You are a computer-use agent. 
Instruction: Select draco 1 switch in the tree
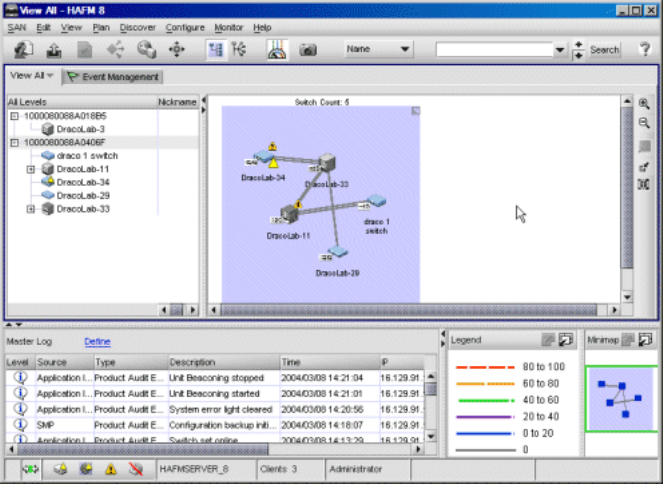(87, 156)
